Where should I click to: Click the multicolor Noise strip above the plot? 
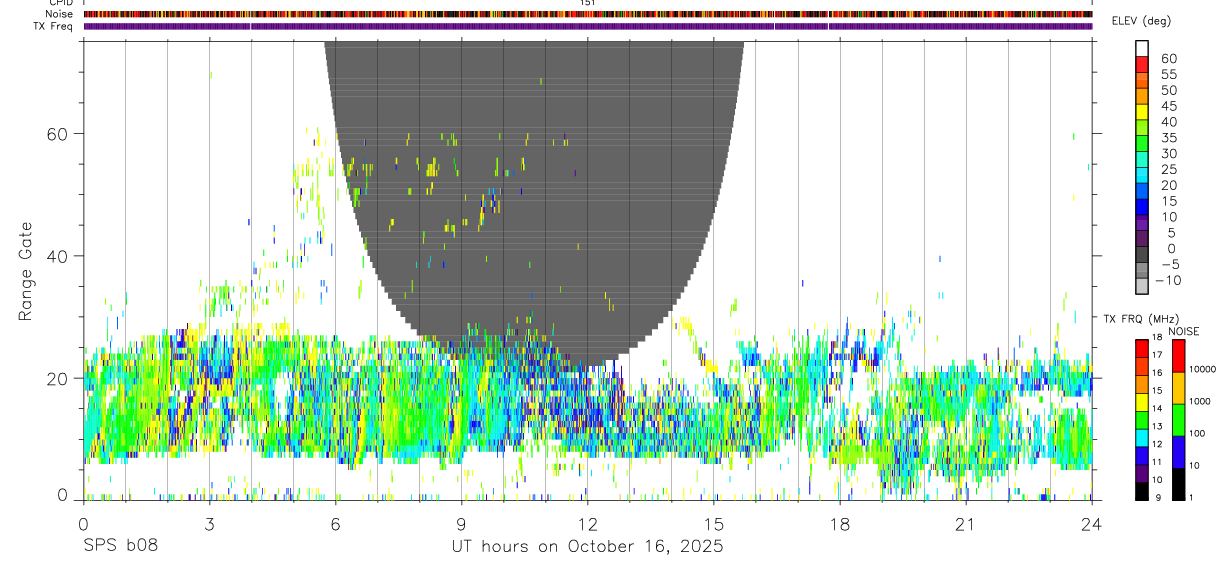[x=587, y=15]
